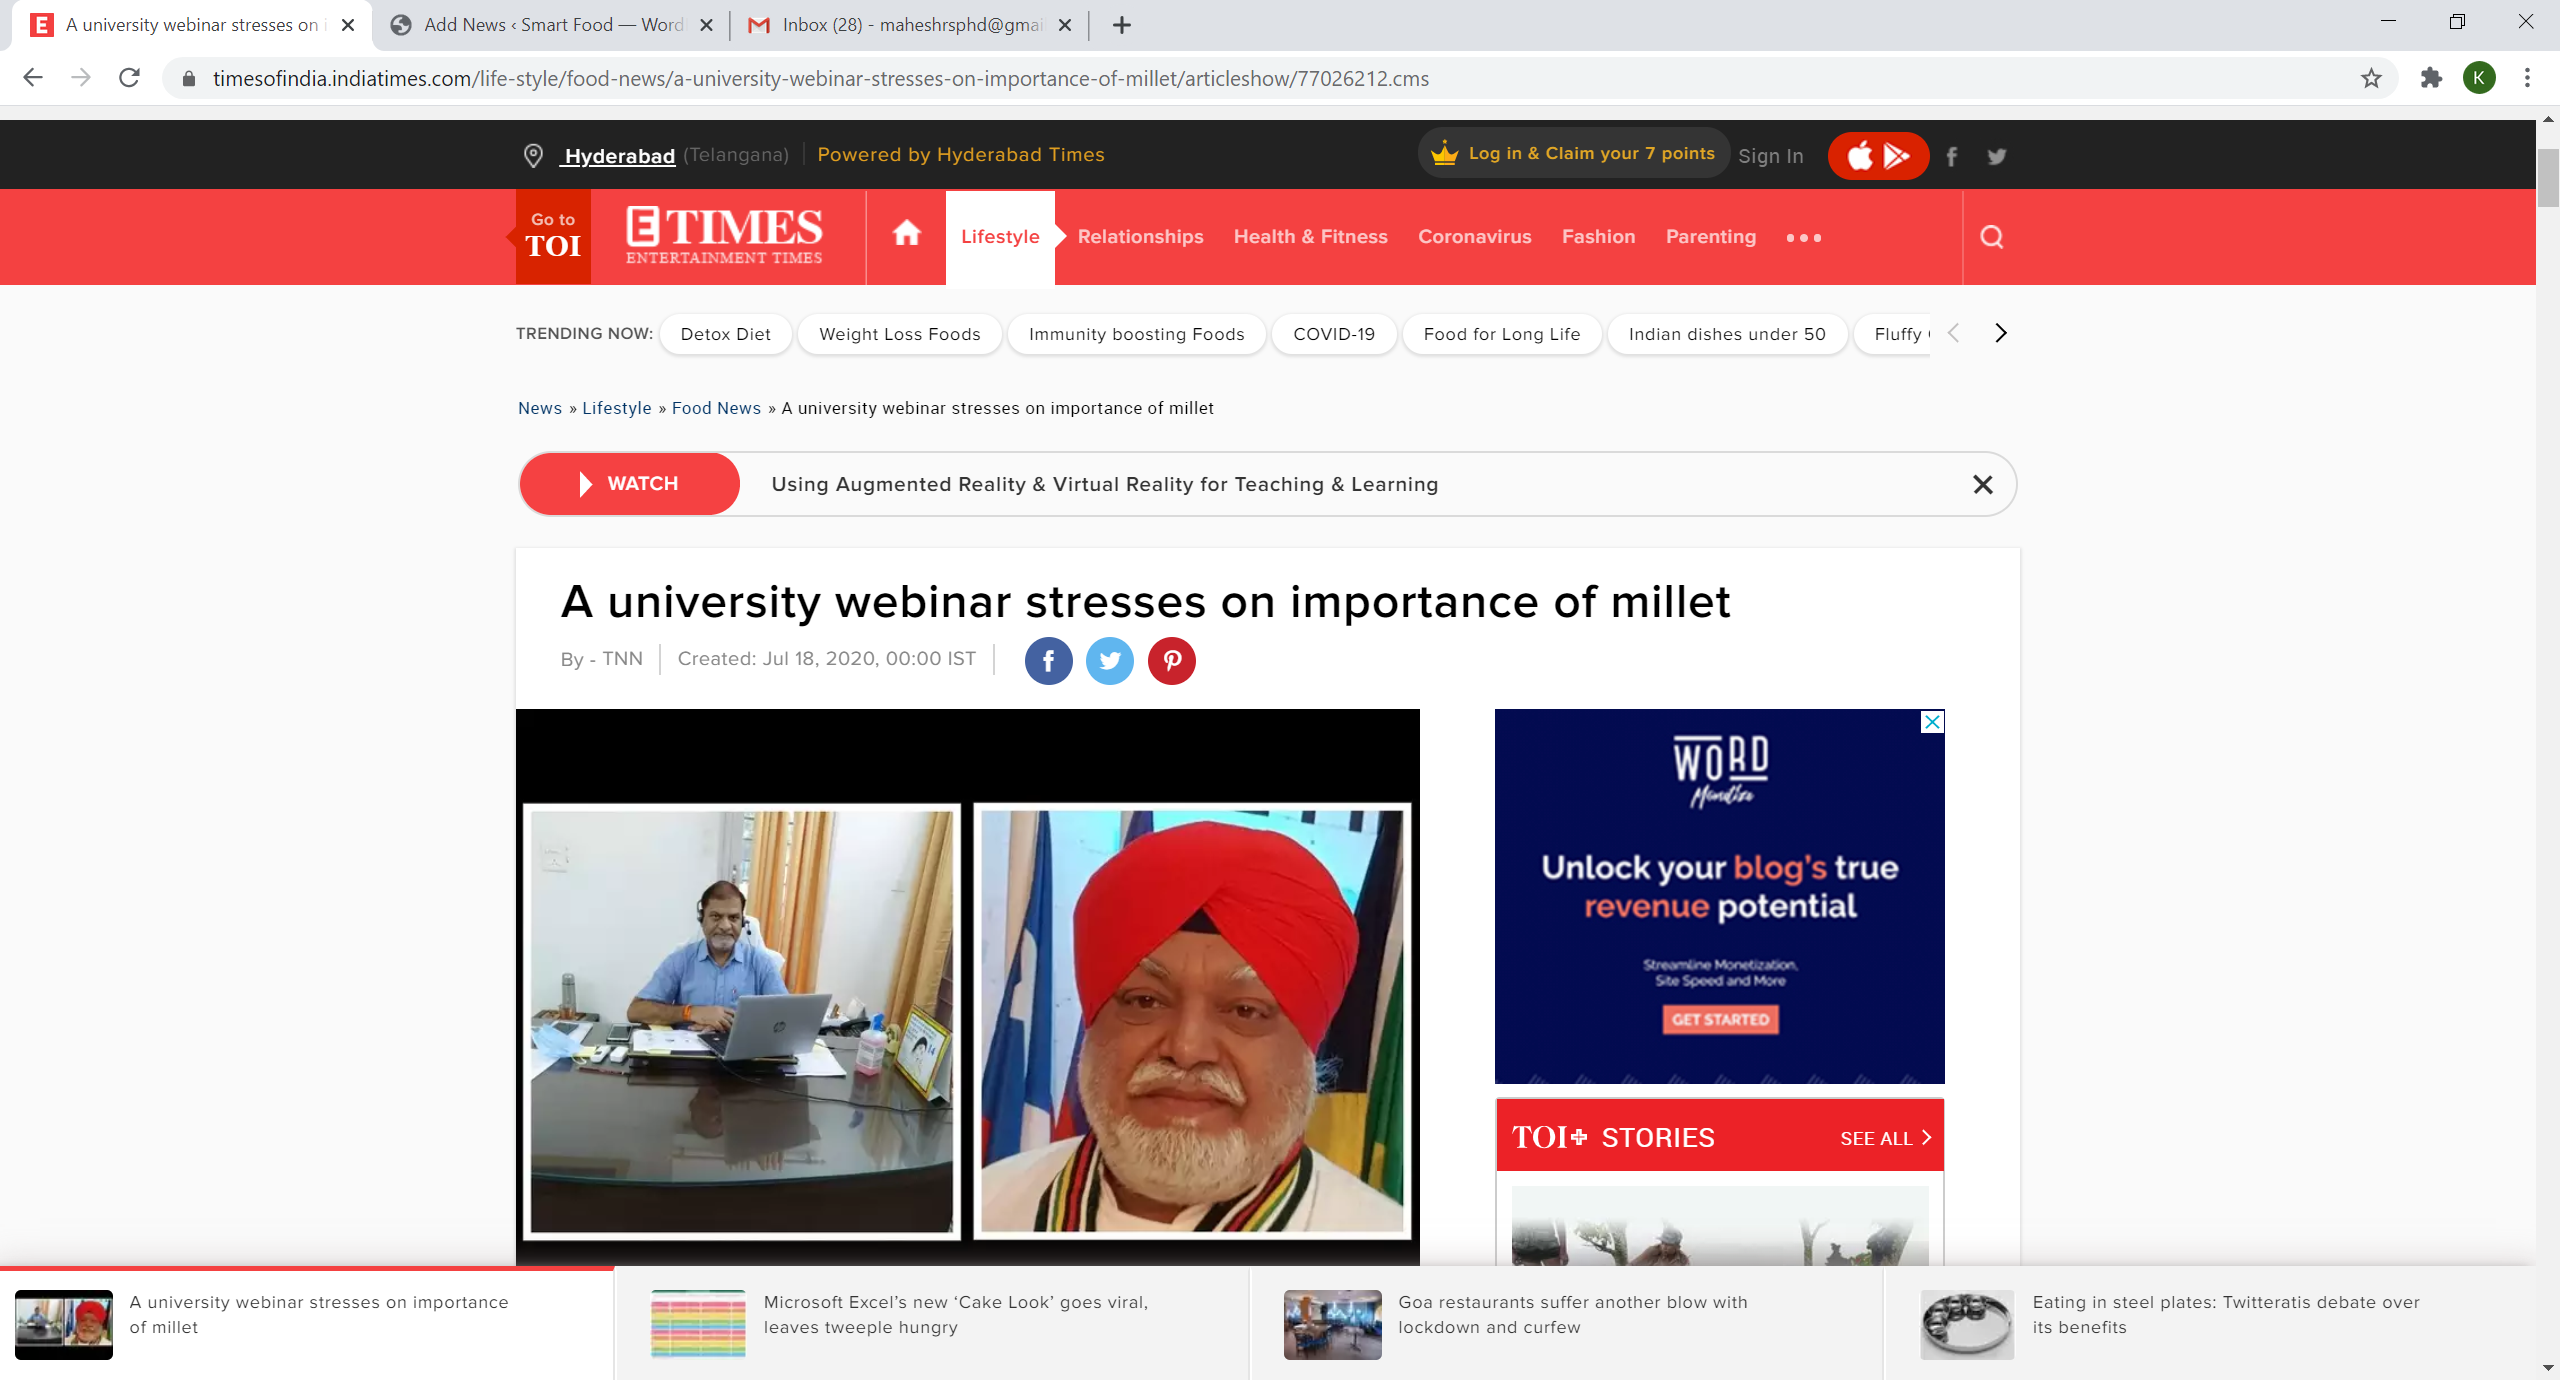Share article via Twitter round icon
The height and width of the screenshot is (1380, 2560).
[x=1110, y=660]
